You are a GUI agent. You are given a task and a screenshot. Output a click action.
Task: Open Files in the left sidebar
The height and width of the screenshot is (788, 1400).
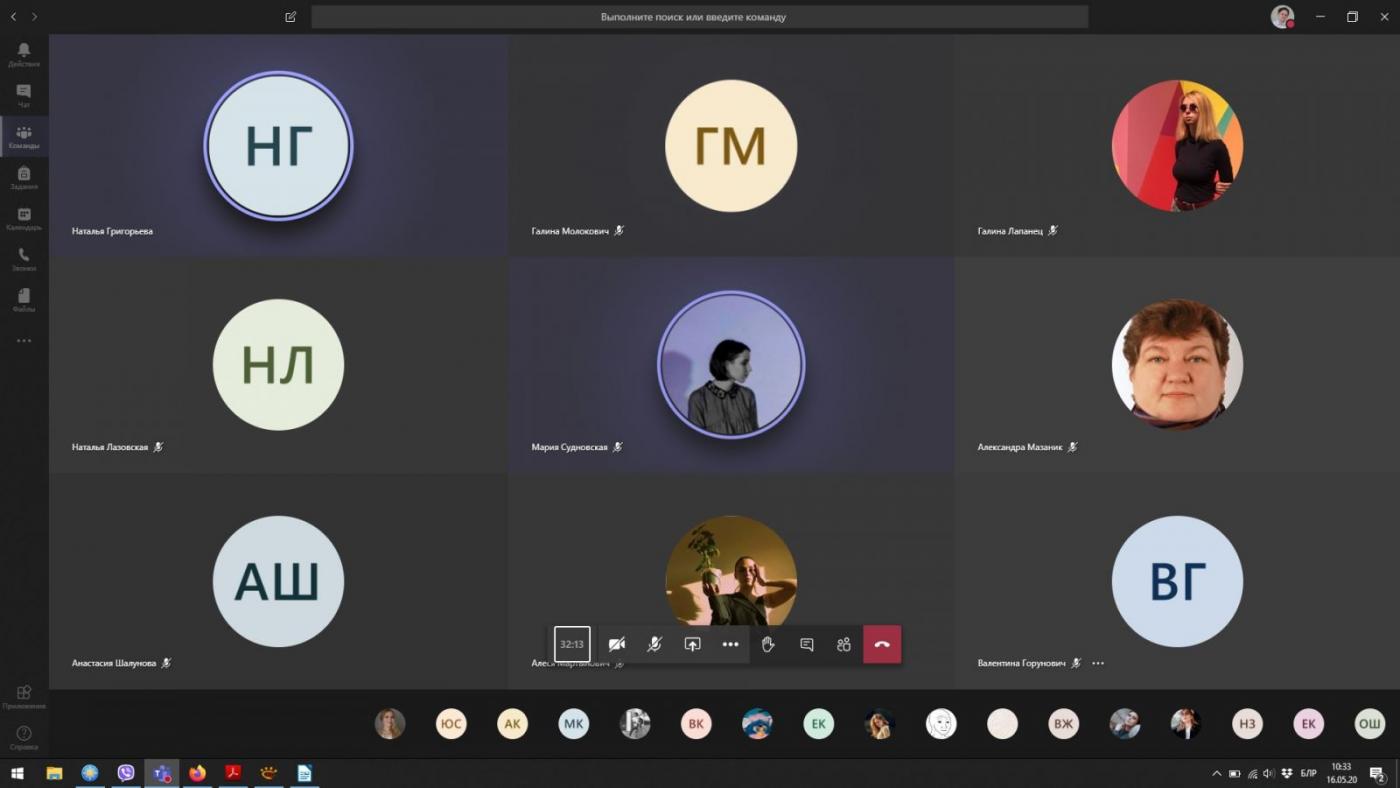[x=24, y=300]
